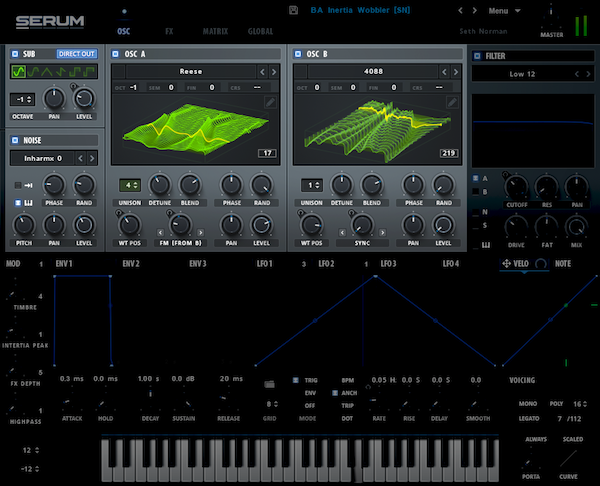Switch to the OSC tab
Image resolution: width=600 pixels, height=486 pixels.
124,31
